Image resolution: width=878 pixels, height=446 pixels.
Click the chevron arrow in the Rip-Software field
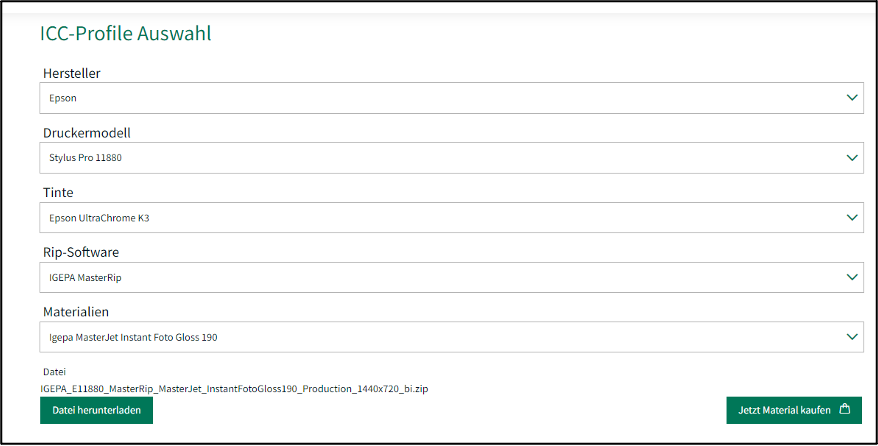pos(852,277)
